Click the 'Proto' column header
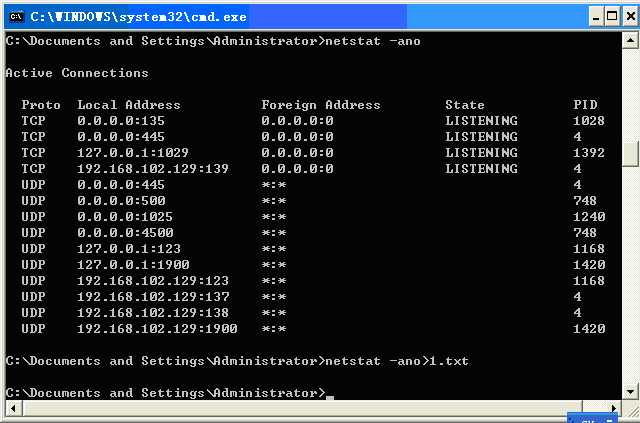640x423 pixels. [41, 105]
